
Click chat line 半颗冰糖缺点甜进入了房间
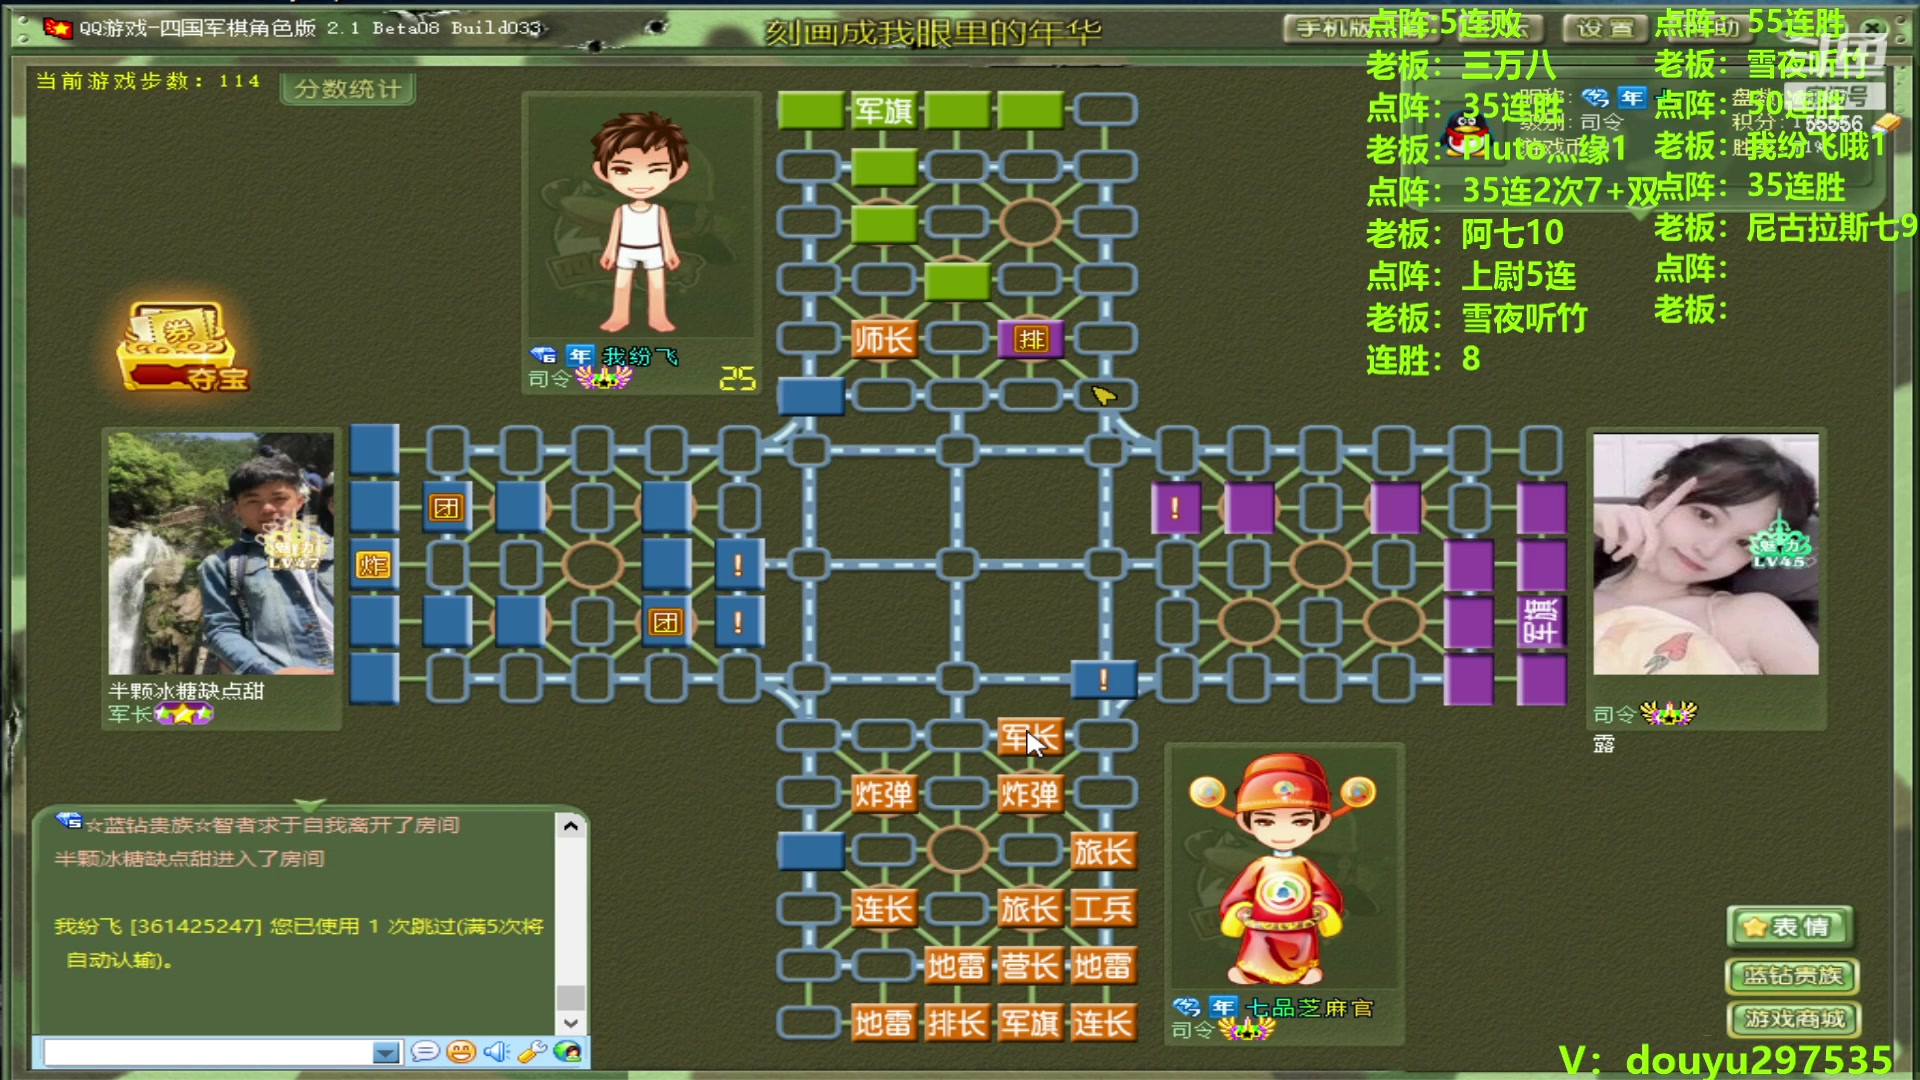pyautogui.click(x=190, y=858)
